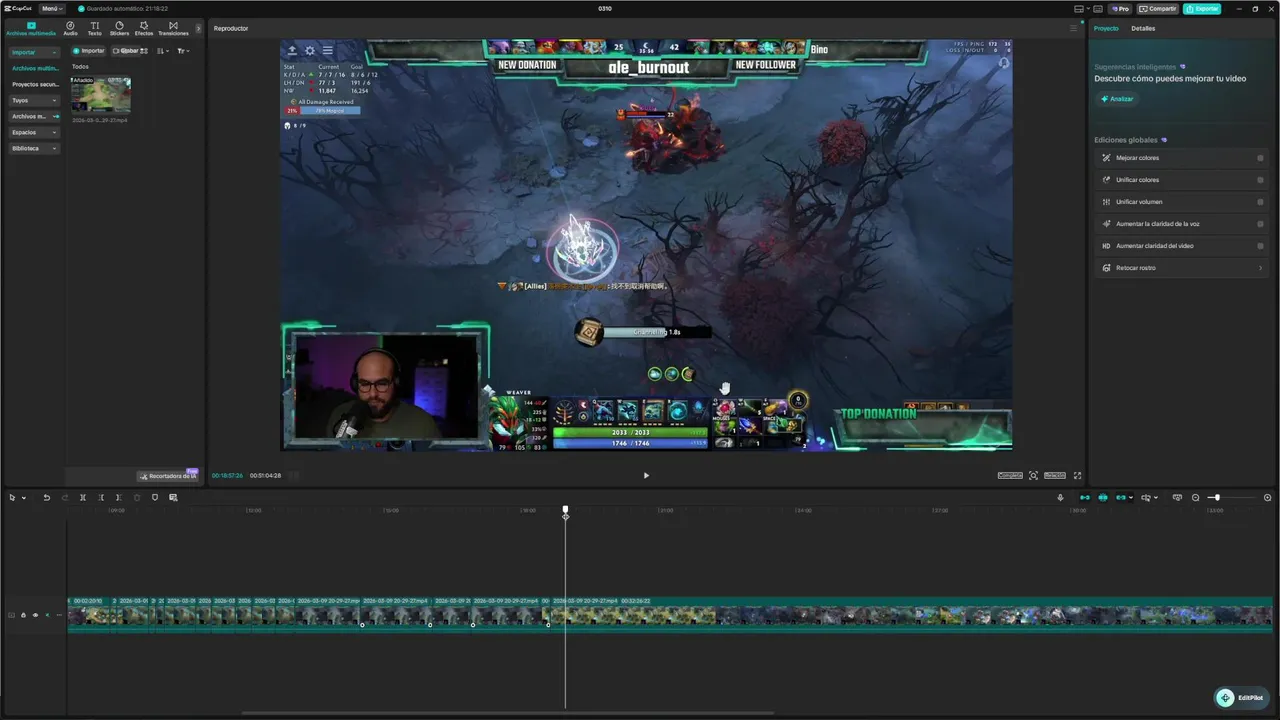Click the track more options dots
Image resolution: width=1280 pixels, height=720 pixels.
(58, 615)
